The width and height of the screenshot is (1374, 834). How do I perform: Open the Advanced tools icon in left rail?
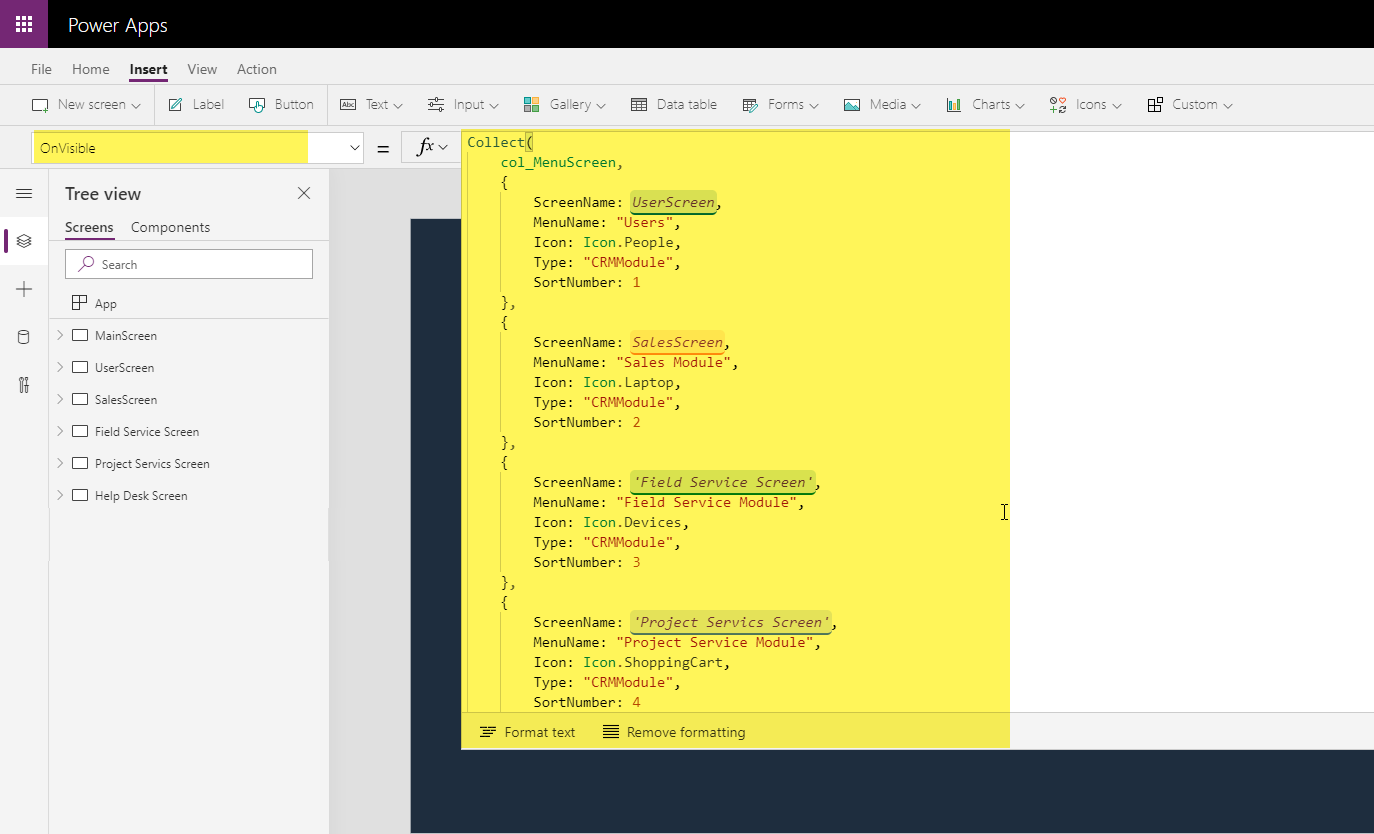point(24,385)
